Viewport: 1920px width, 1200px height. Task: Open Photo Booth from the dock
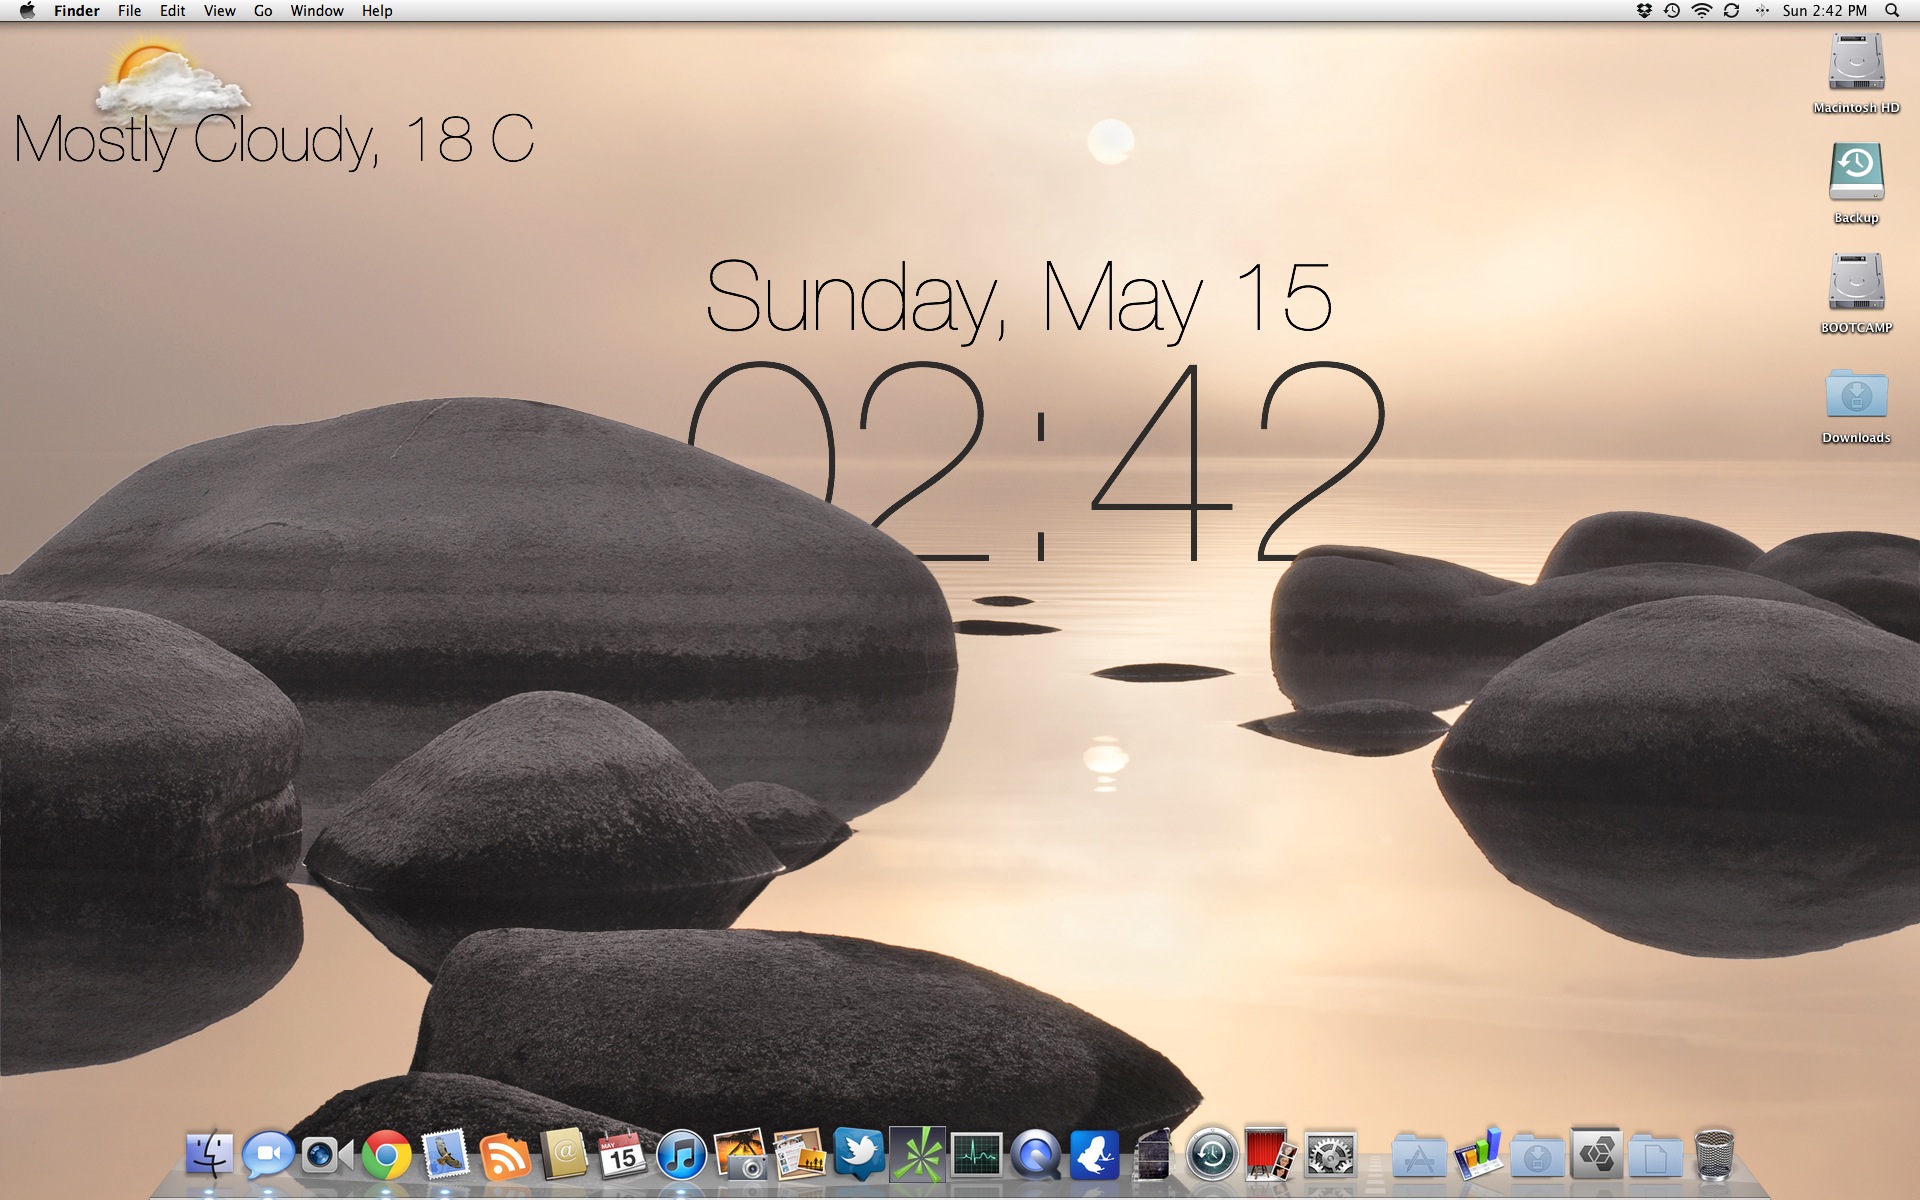[x=1269, y=1154]
